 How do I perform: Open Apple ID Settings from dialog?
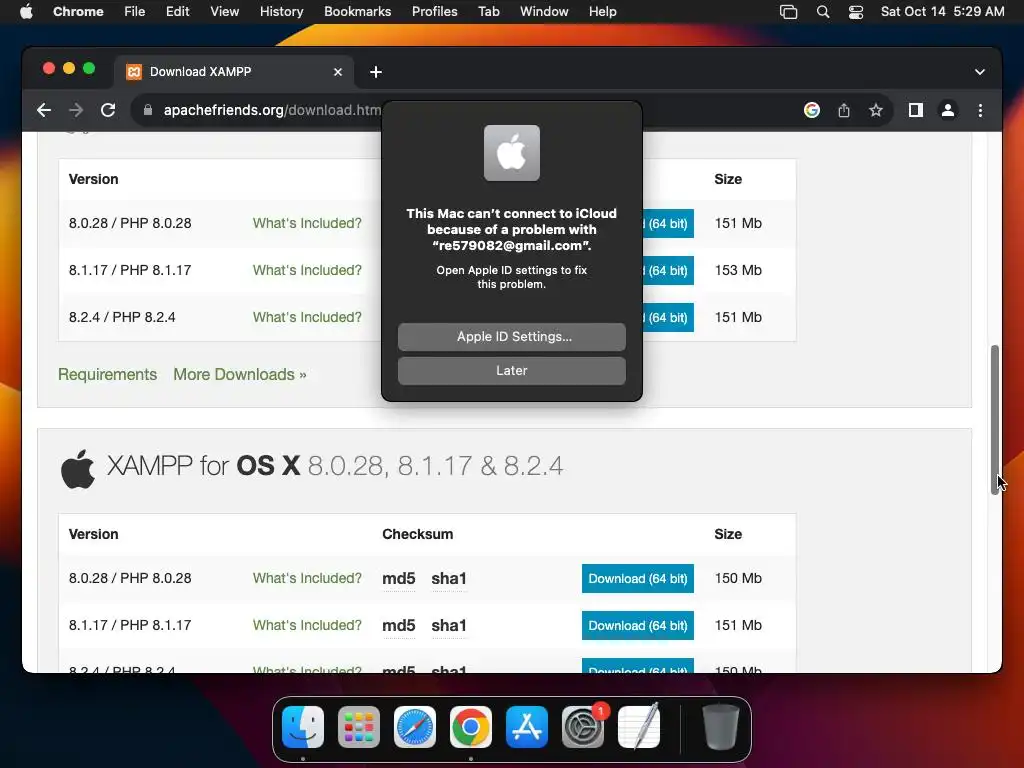[511, 336]
